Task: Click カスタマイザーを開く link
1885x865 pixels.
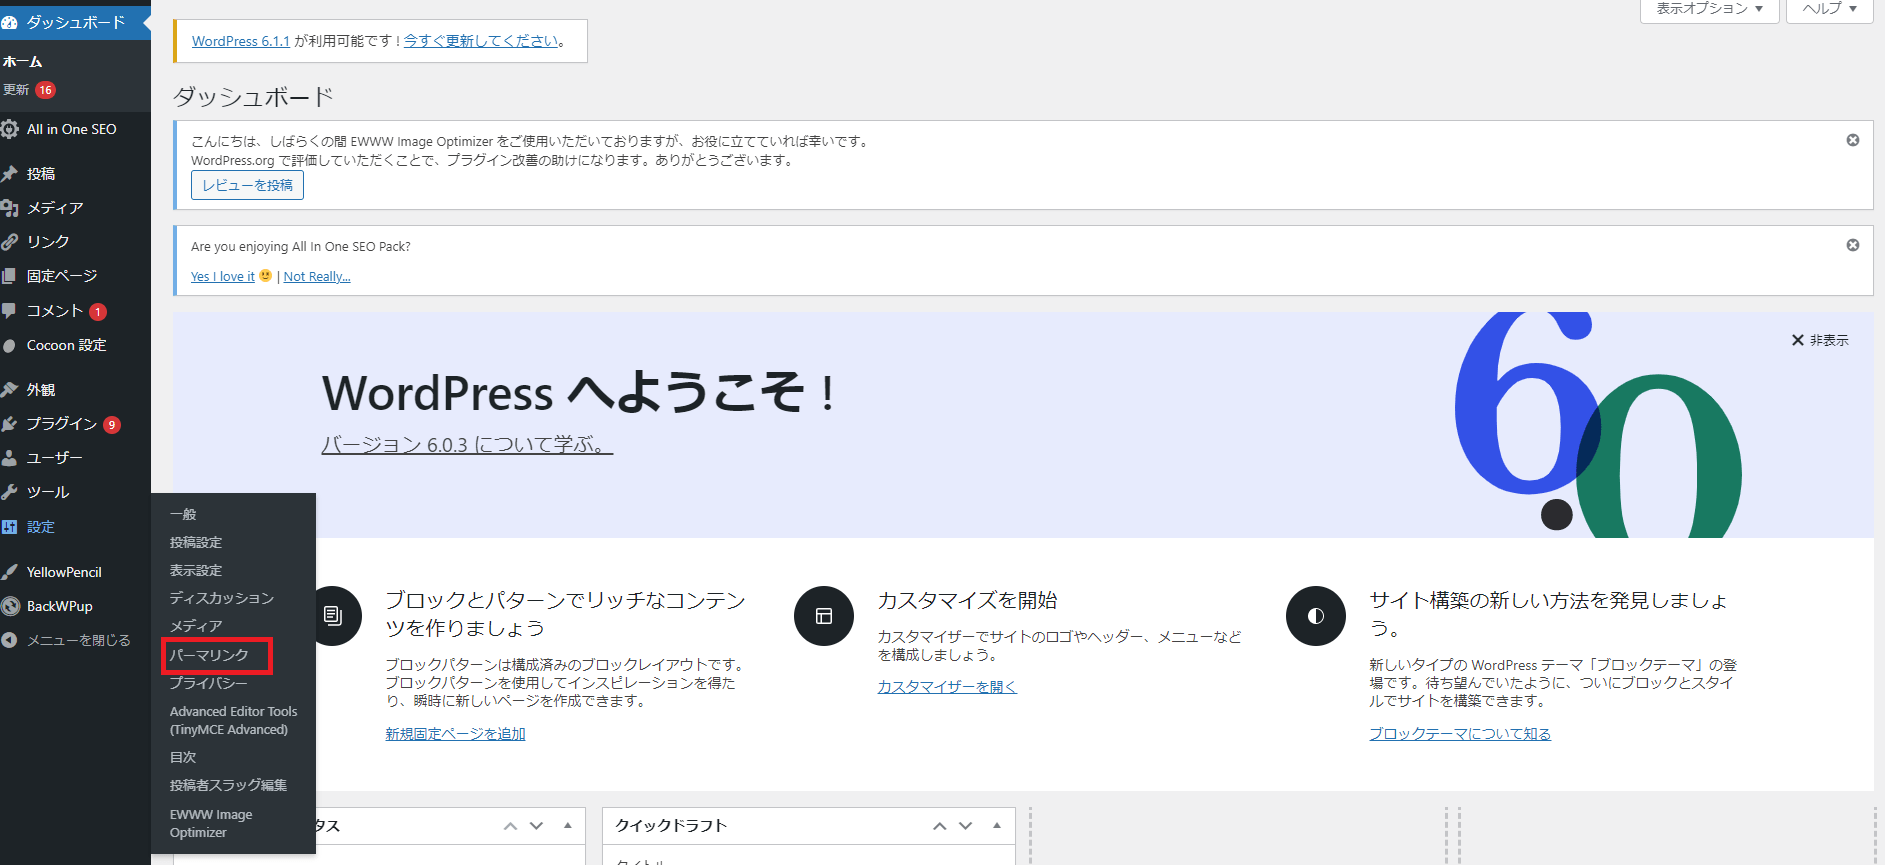Action: (x=947, y=687)
